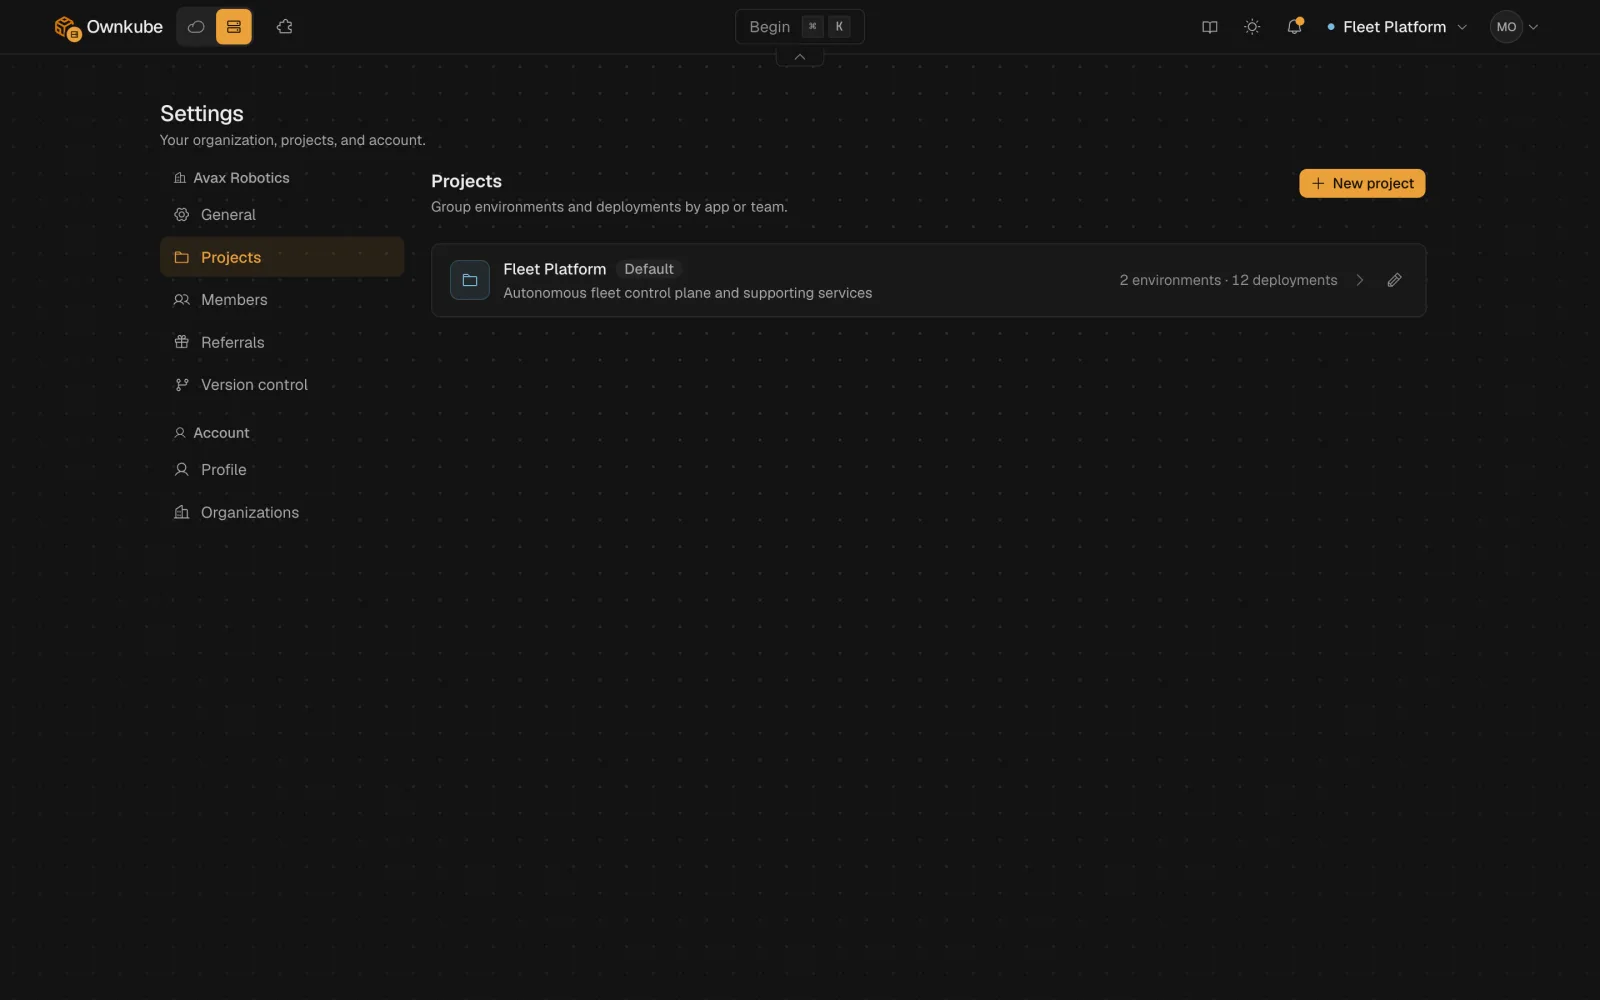Open the documentation book icon
Image resolution: width=1600 pixels, height=1000 pixels.
click(x=1209, y=27)
